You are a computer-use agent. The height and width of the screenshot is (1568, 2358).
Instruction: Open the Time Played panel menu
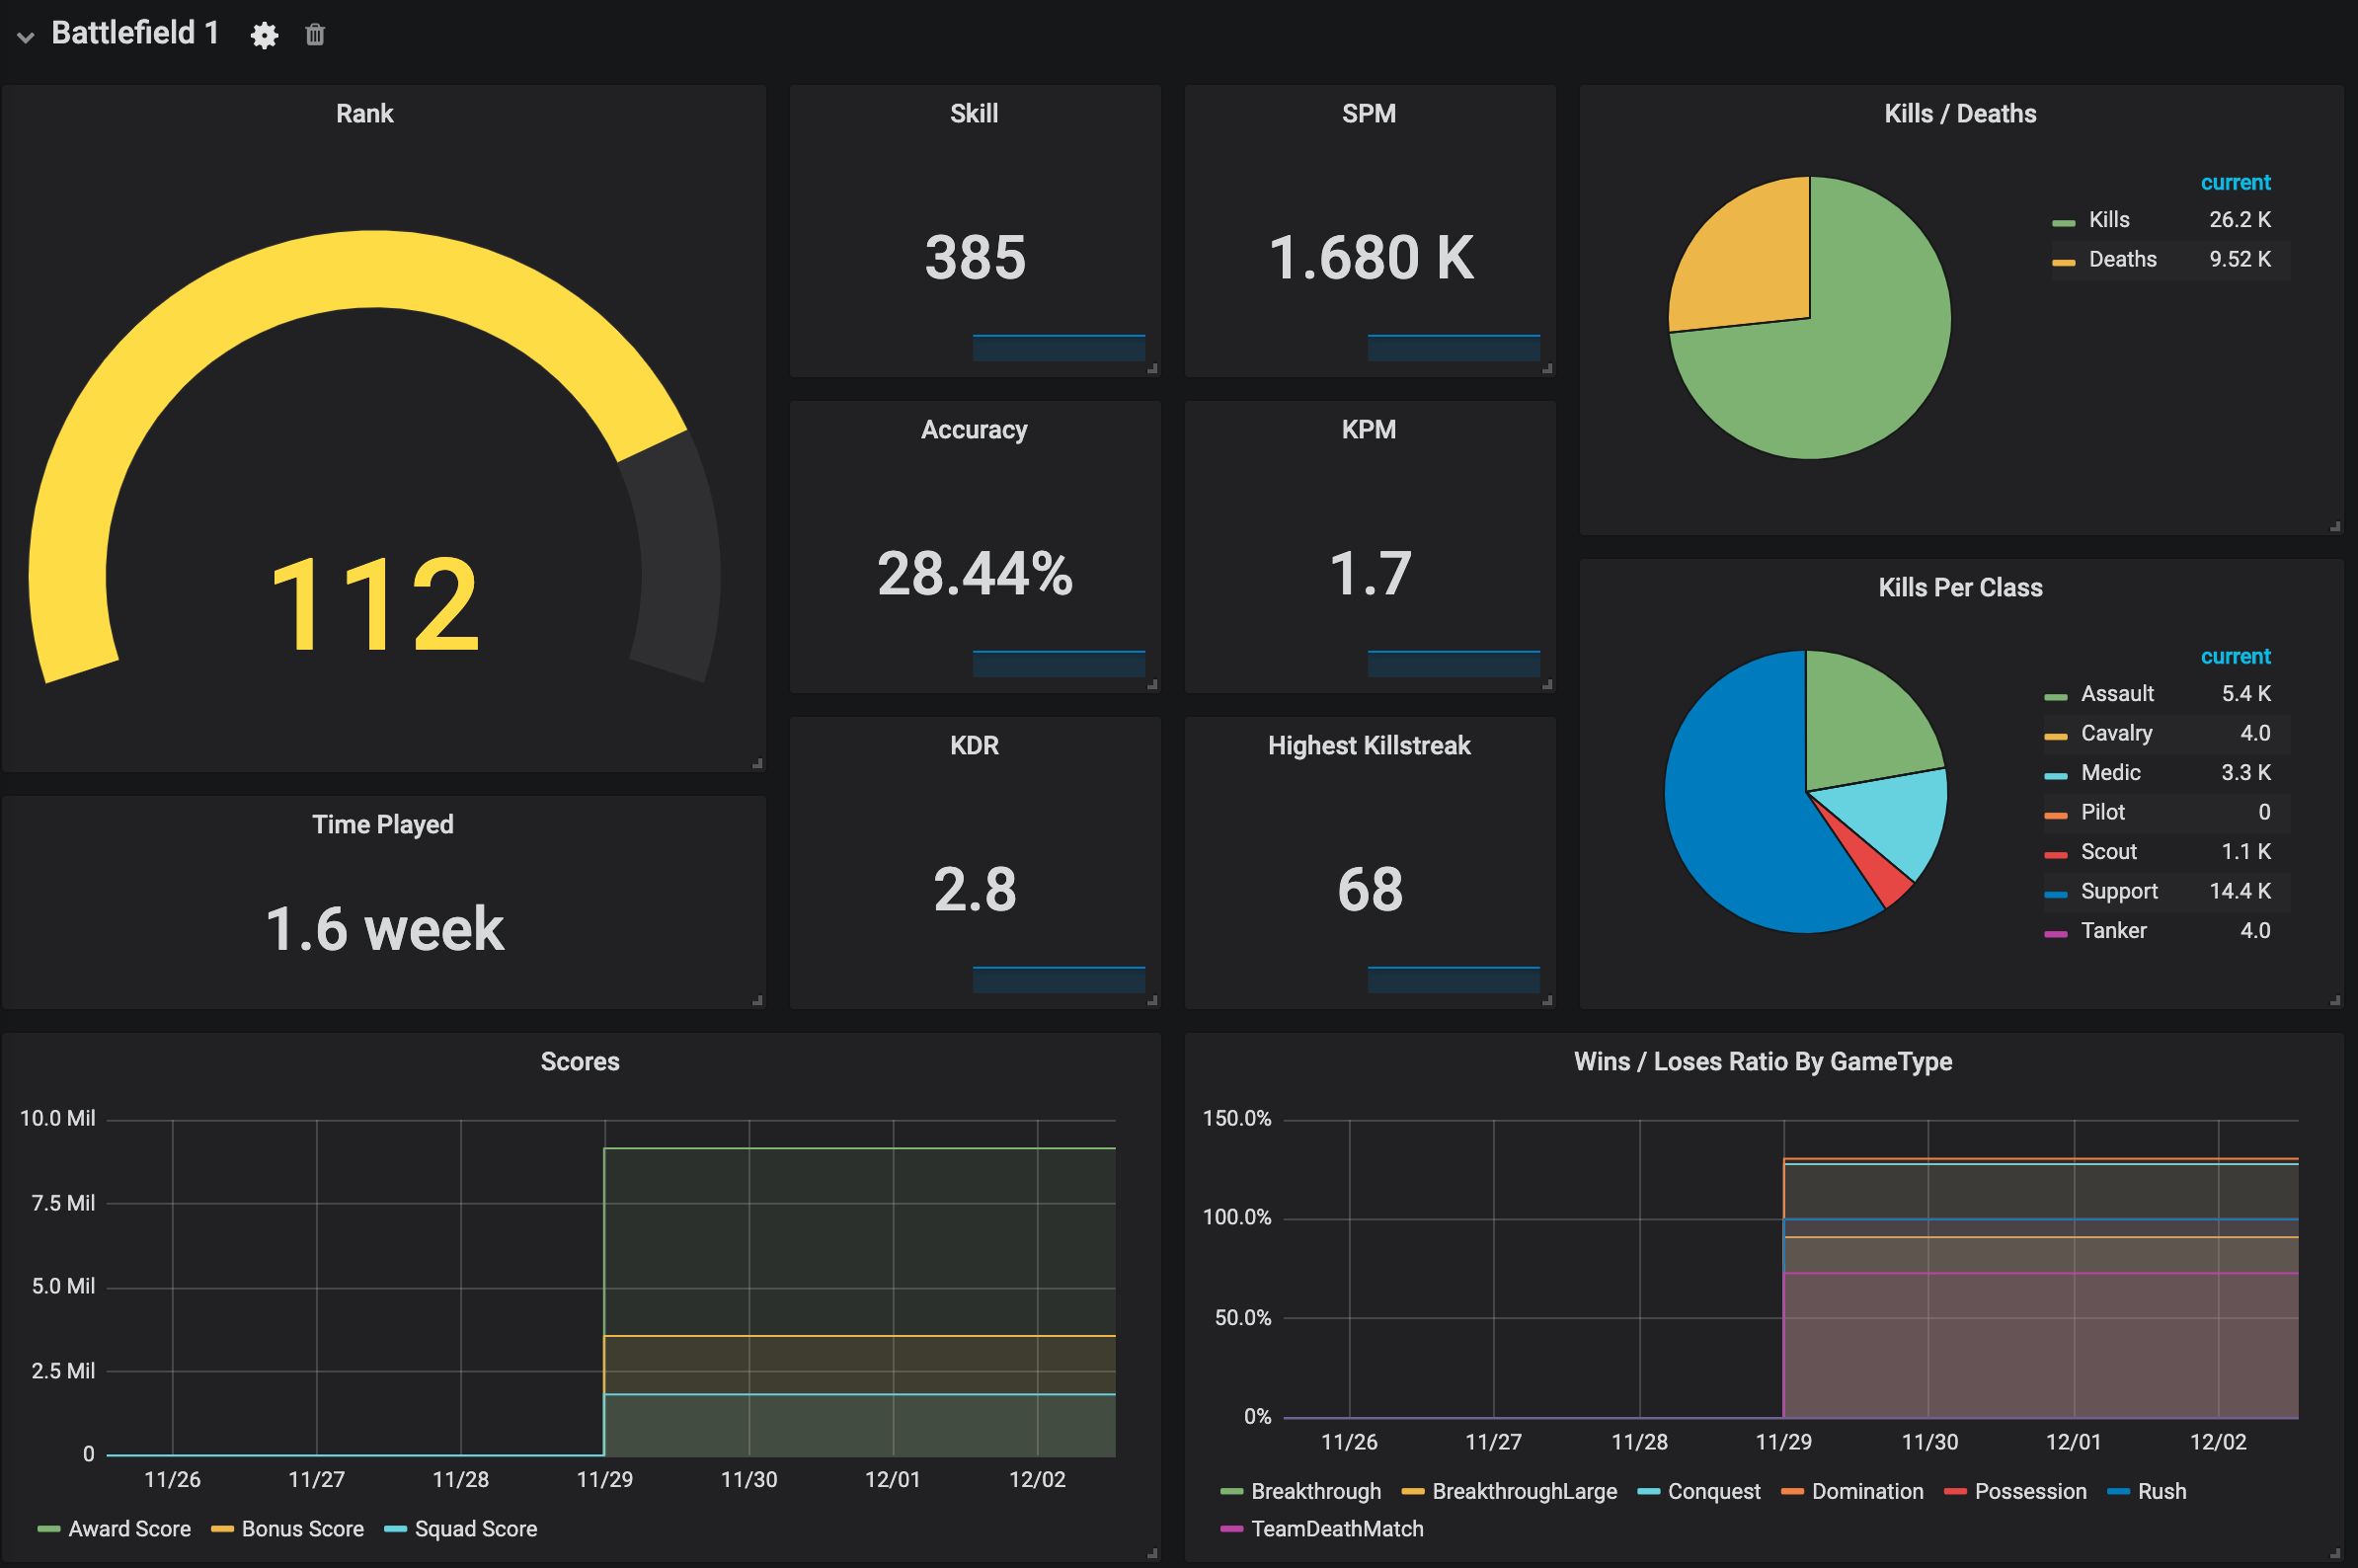382,824
